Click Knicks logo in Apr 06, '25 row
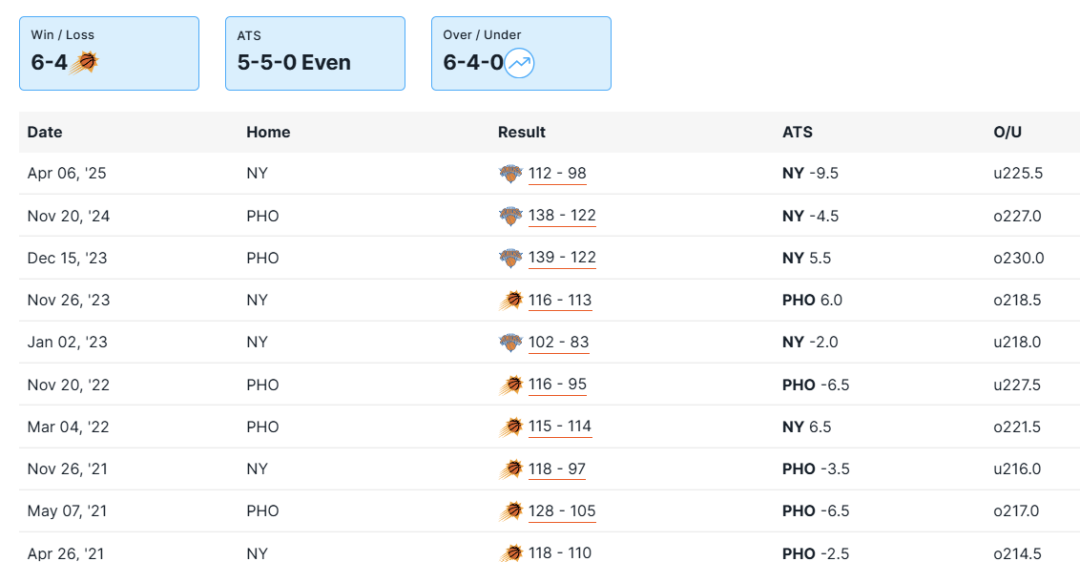Viewport: 1080px width, 562px height. point(510,174)
